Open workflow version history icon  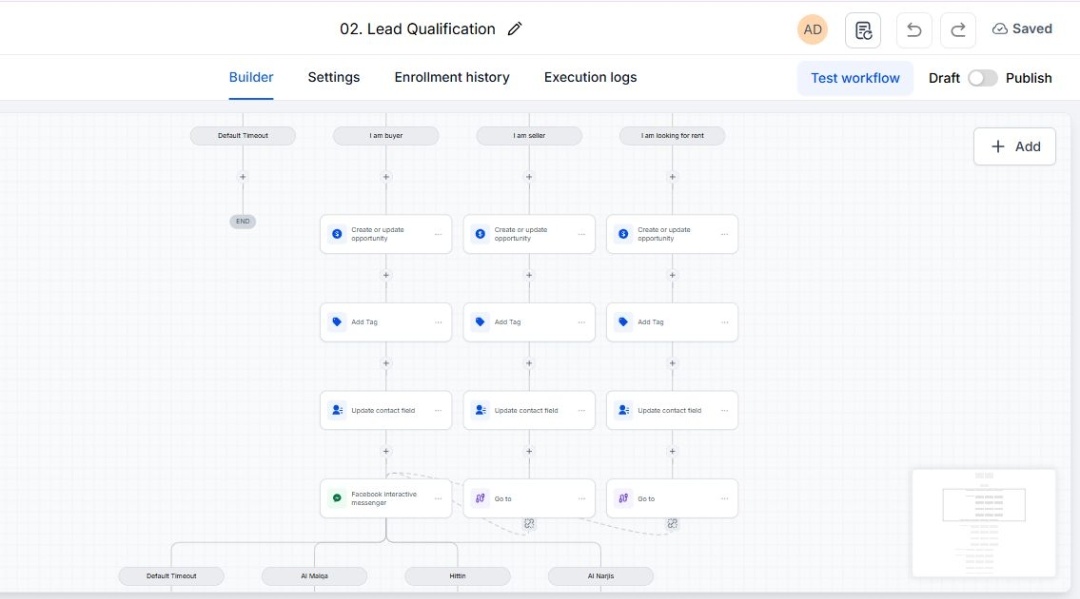pyautogui.click(x=863, y=30)
